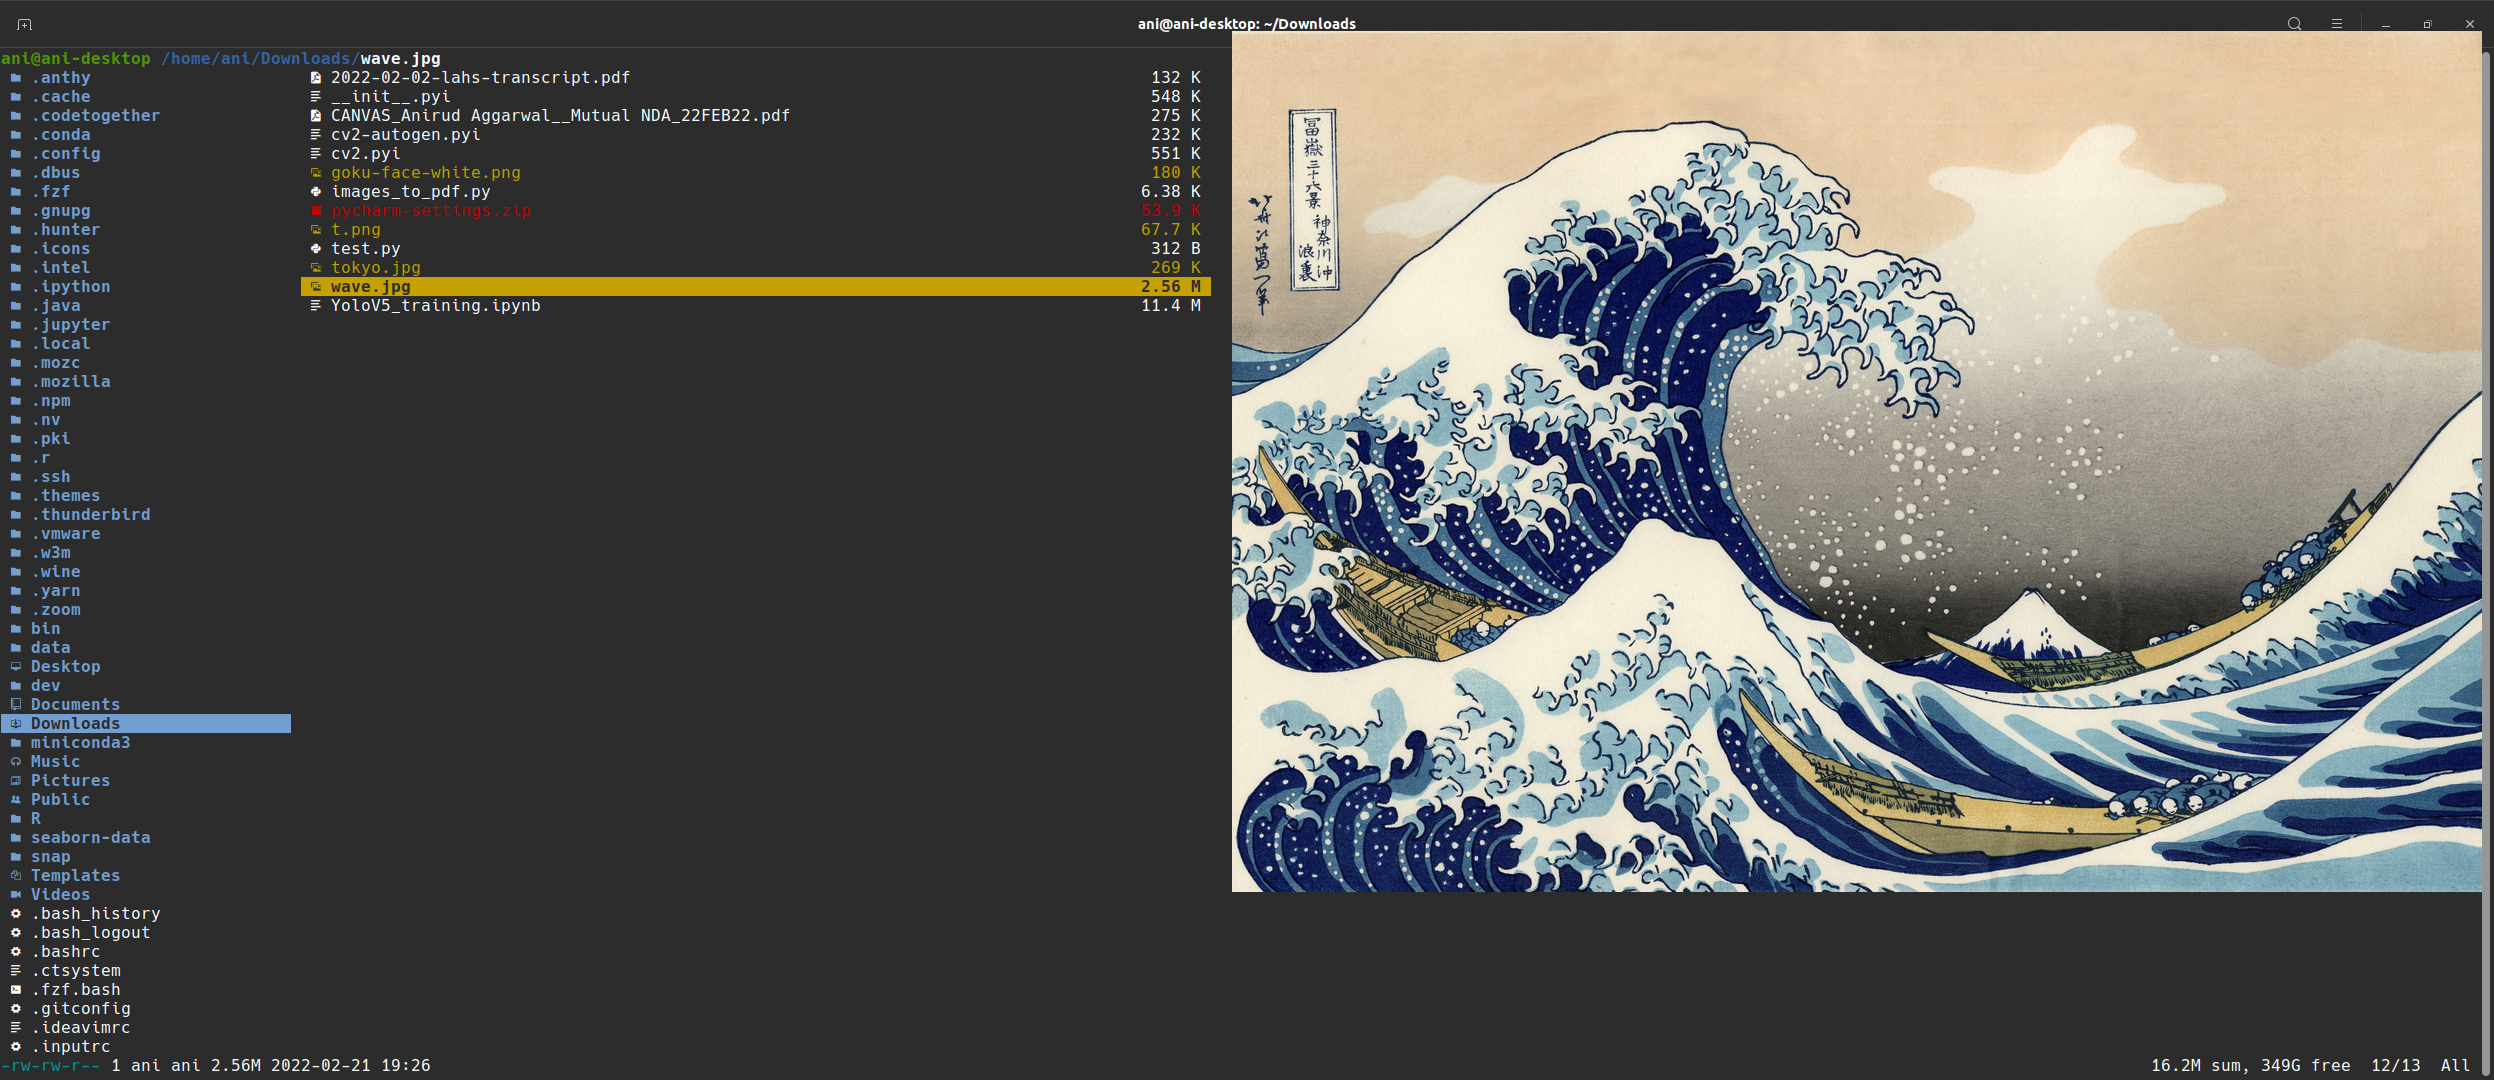
Task: Open the hamburger menu in the title bar
Action: point(2337,23)
